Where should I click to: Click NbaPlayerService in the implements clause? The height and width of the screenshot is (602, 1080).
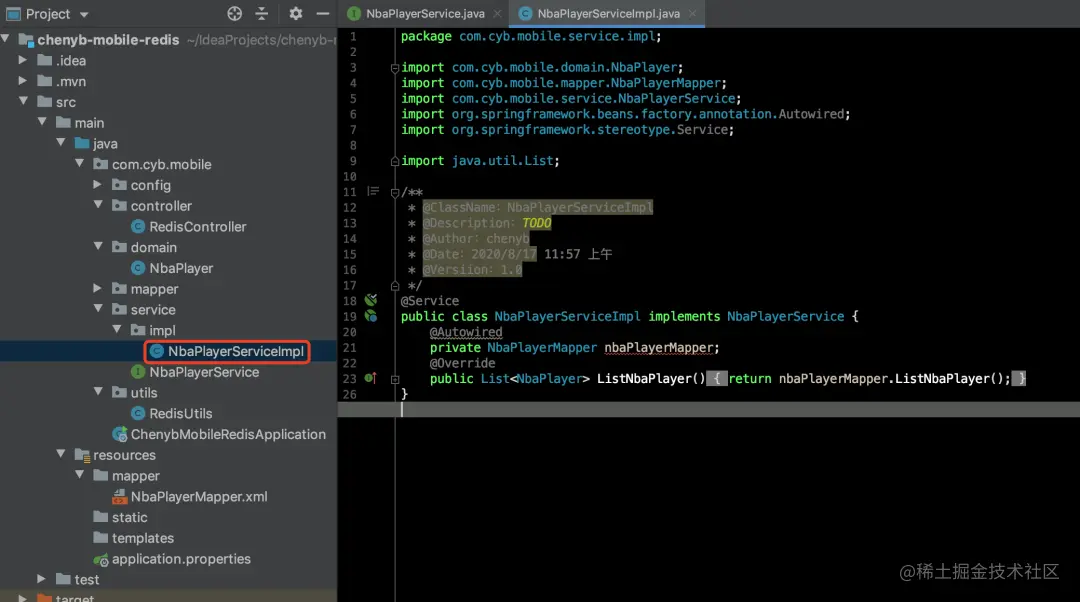785,316
